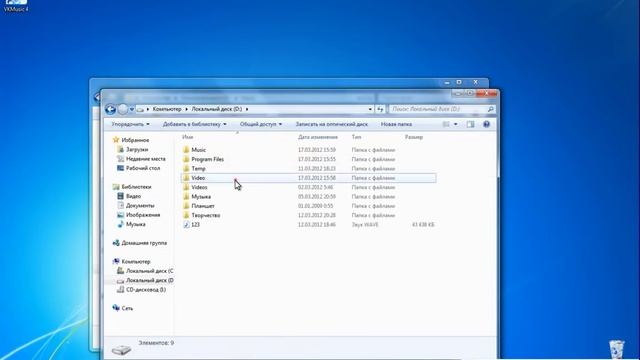Select the Музыка folder in file list
Image resolution: width=640 pixels, height=360 pixels.
pos(201,197)
